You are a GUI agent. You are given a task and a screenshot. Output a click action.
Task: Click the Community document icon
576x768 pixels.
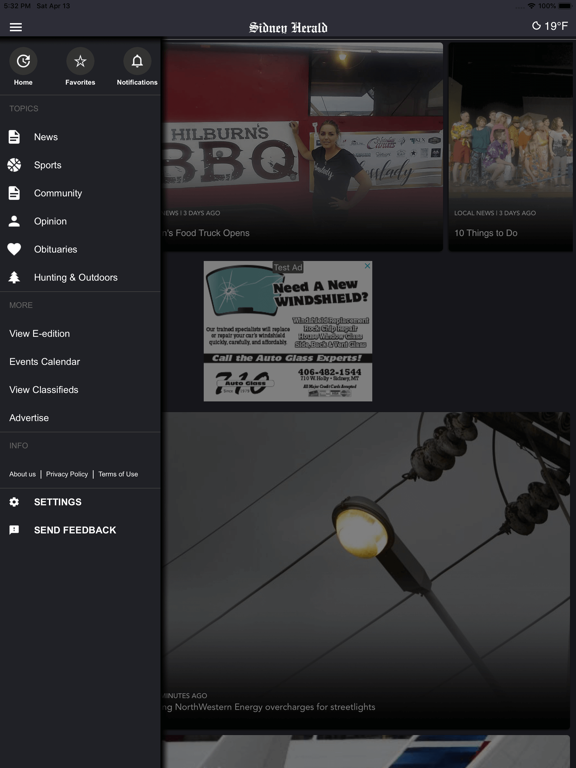pyautogui.click(x=14, y=193)
